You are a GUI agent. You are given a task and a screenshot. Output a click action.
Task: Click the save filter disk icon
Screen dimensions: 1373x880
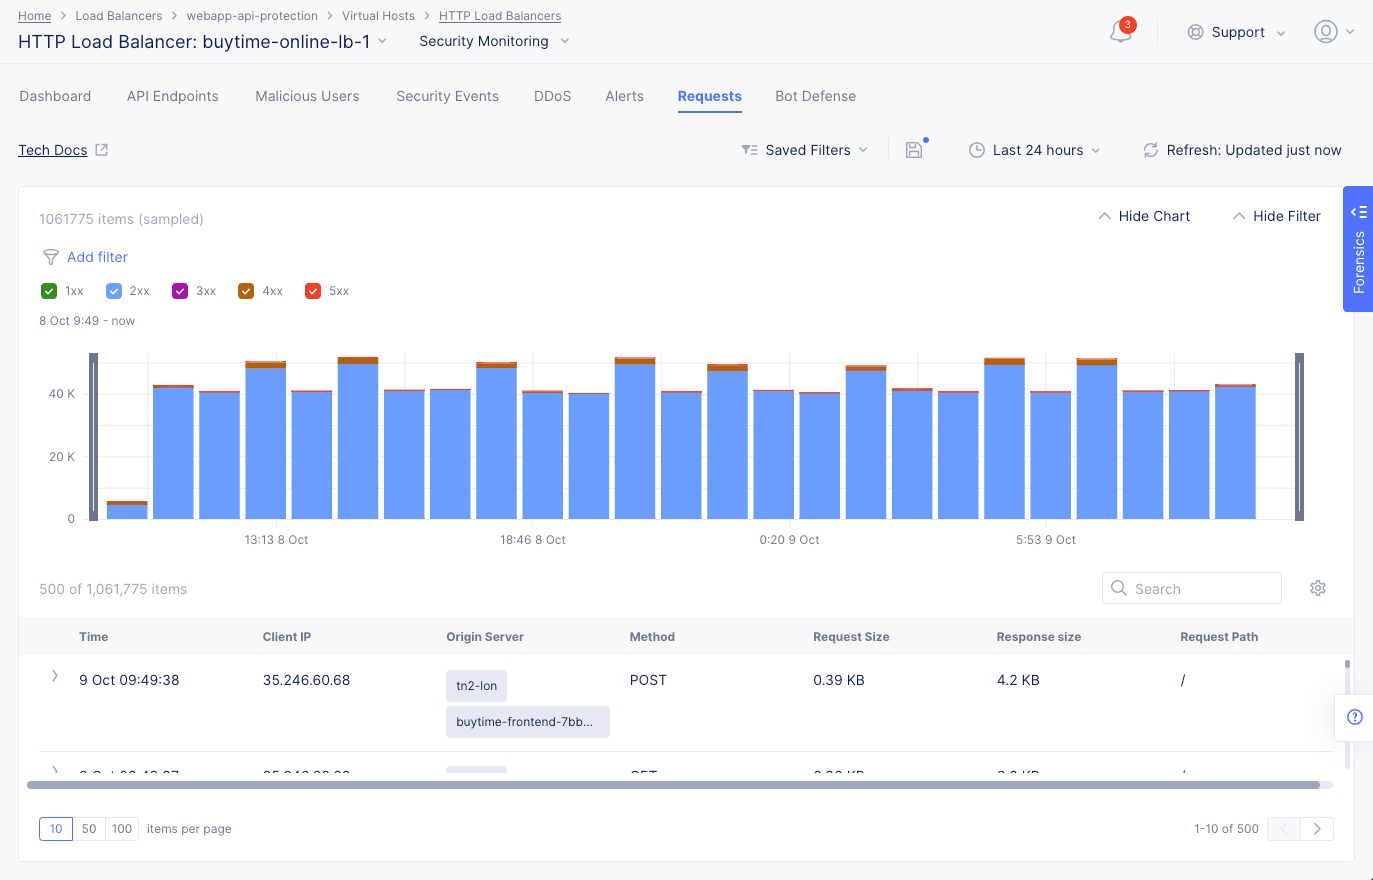click(914, 150)
